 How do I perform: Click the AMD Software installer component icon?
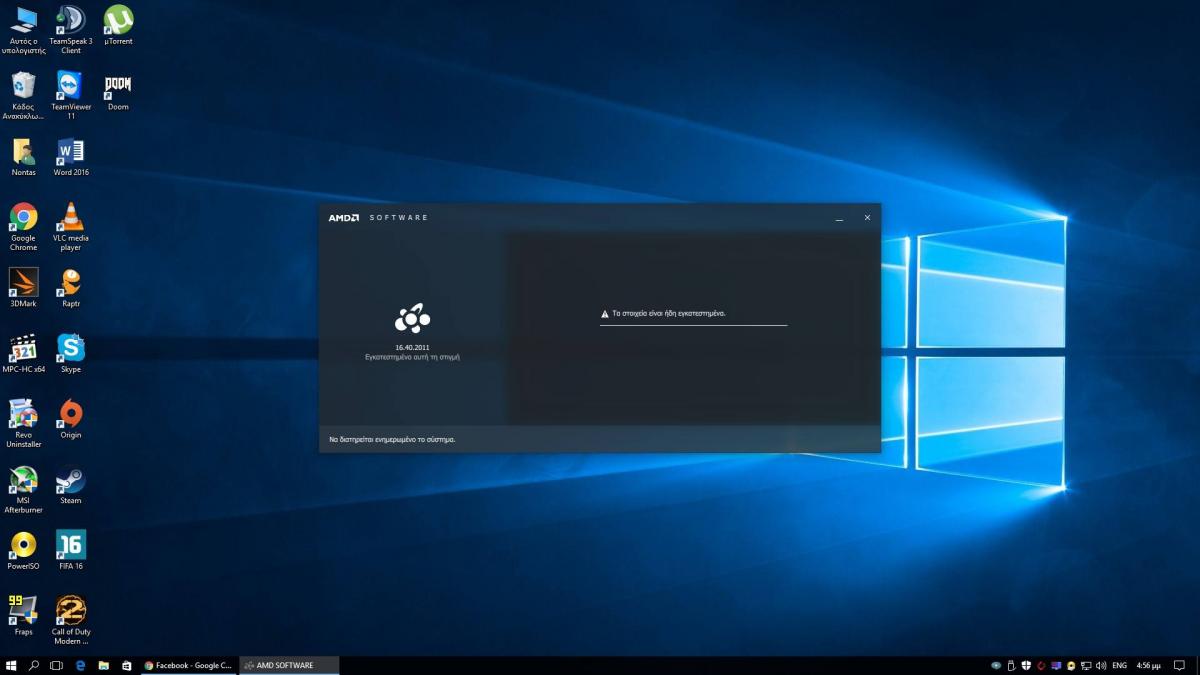412,319
